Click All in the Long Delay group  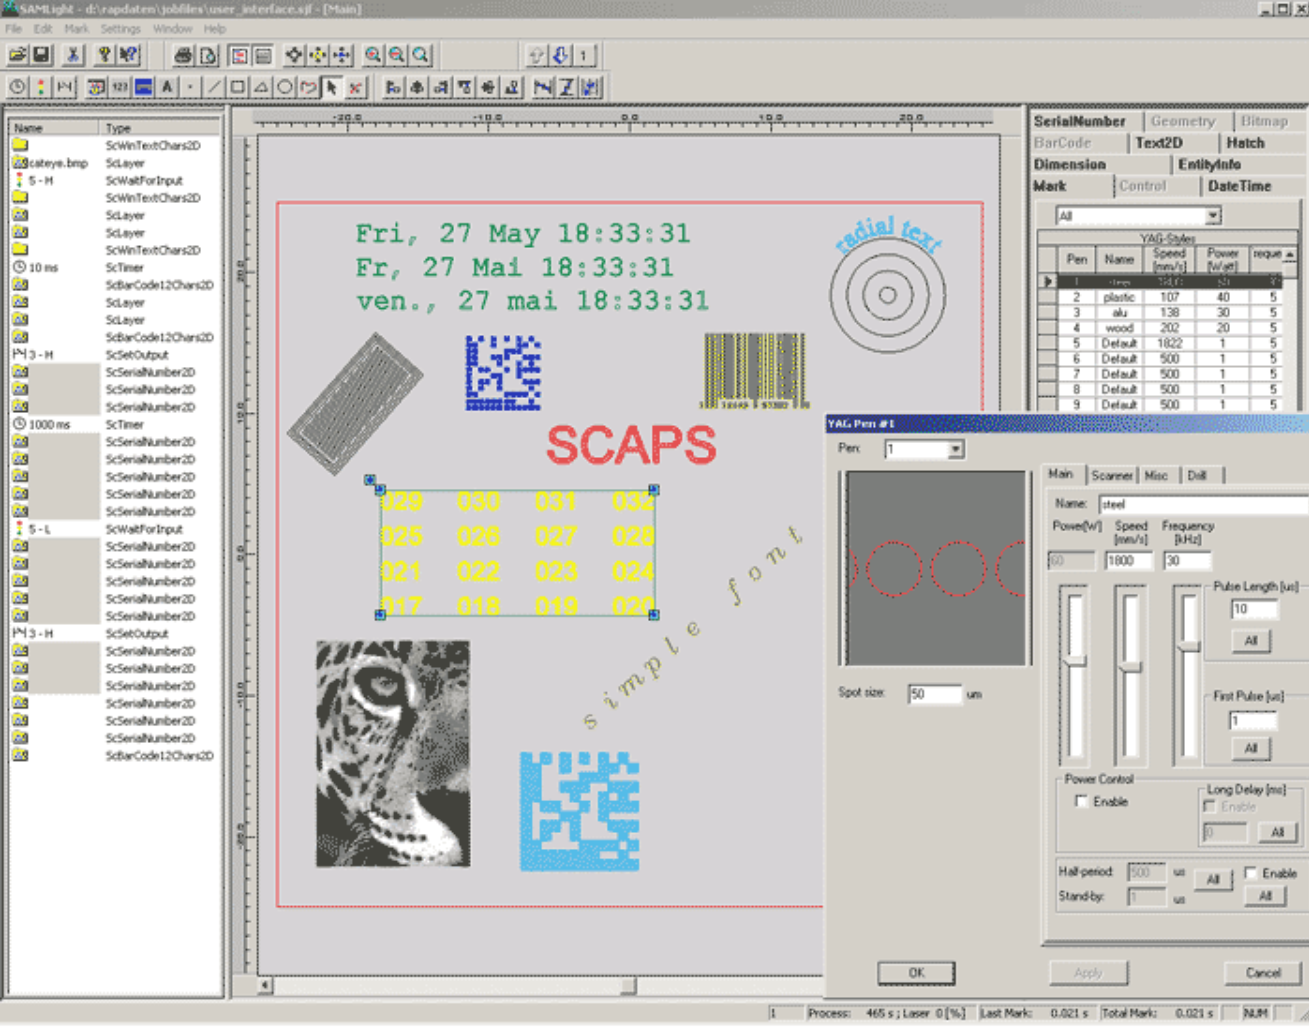pos(1277,832)
